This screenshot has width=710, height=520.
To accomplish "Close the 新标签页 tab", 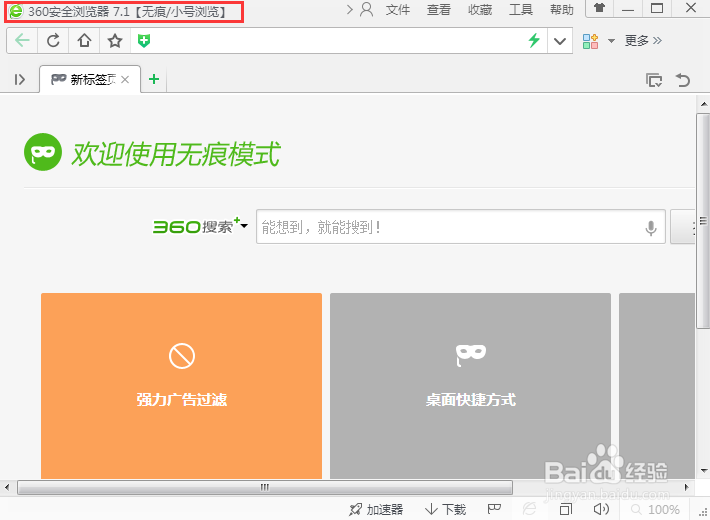I will click(125, 80).
